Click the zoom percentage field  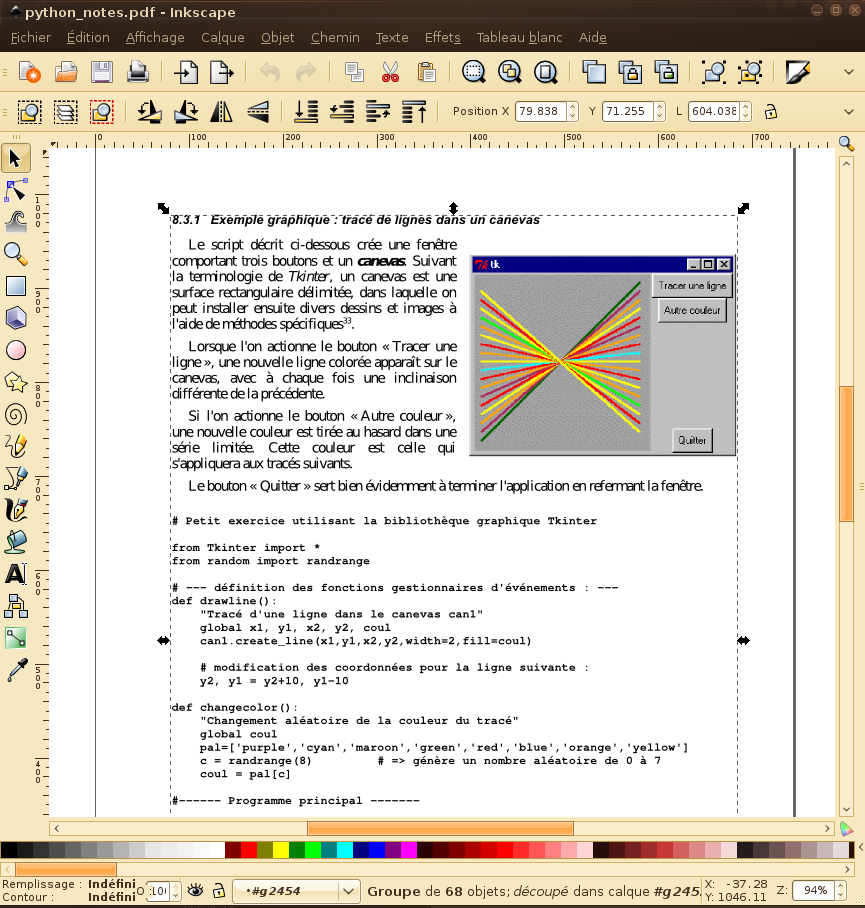pyautogui.click(x=815, y=891)
